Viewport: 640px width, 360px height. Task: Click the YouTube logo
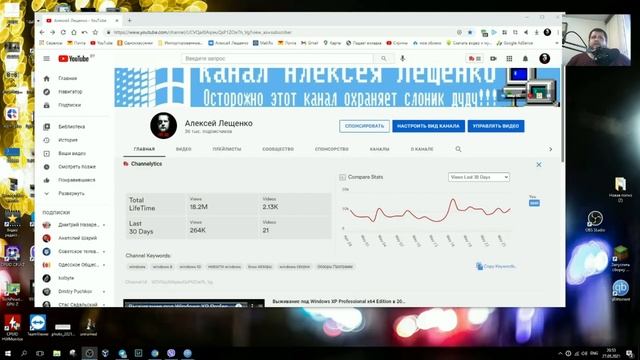[74, 59]
